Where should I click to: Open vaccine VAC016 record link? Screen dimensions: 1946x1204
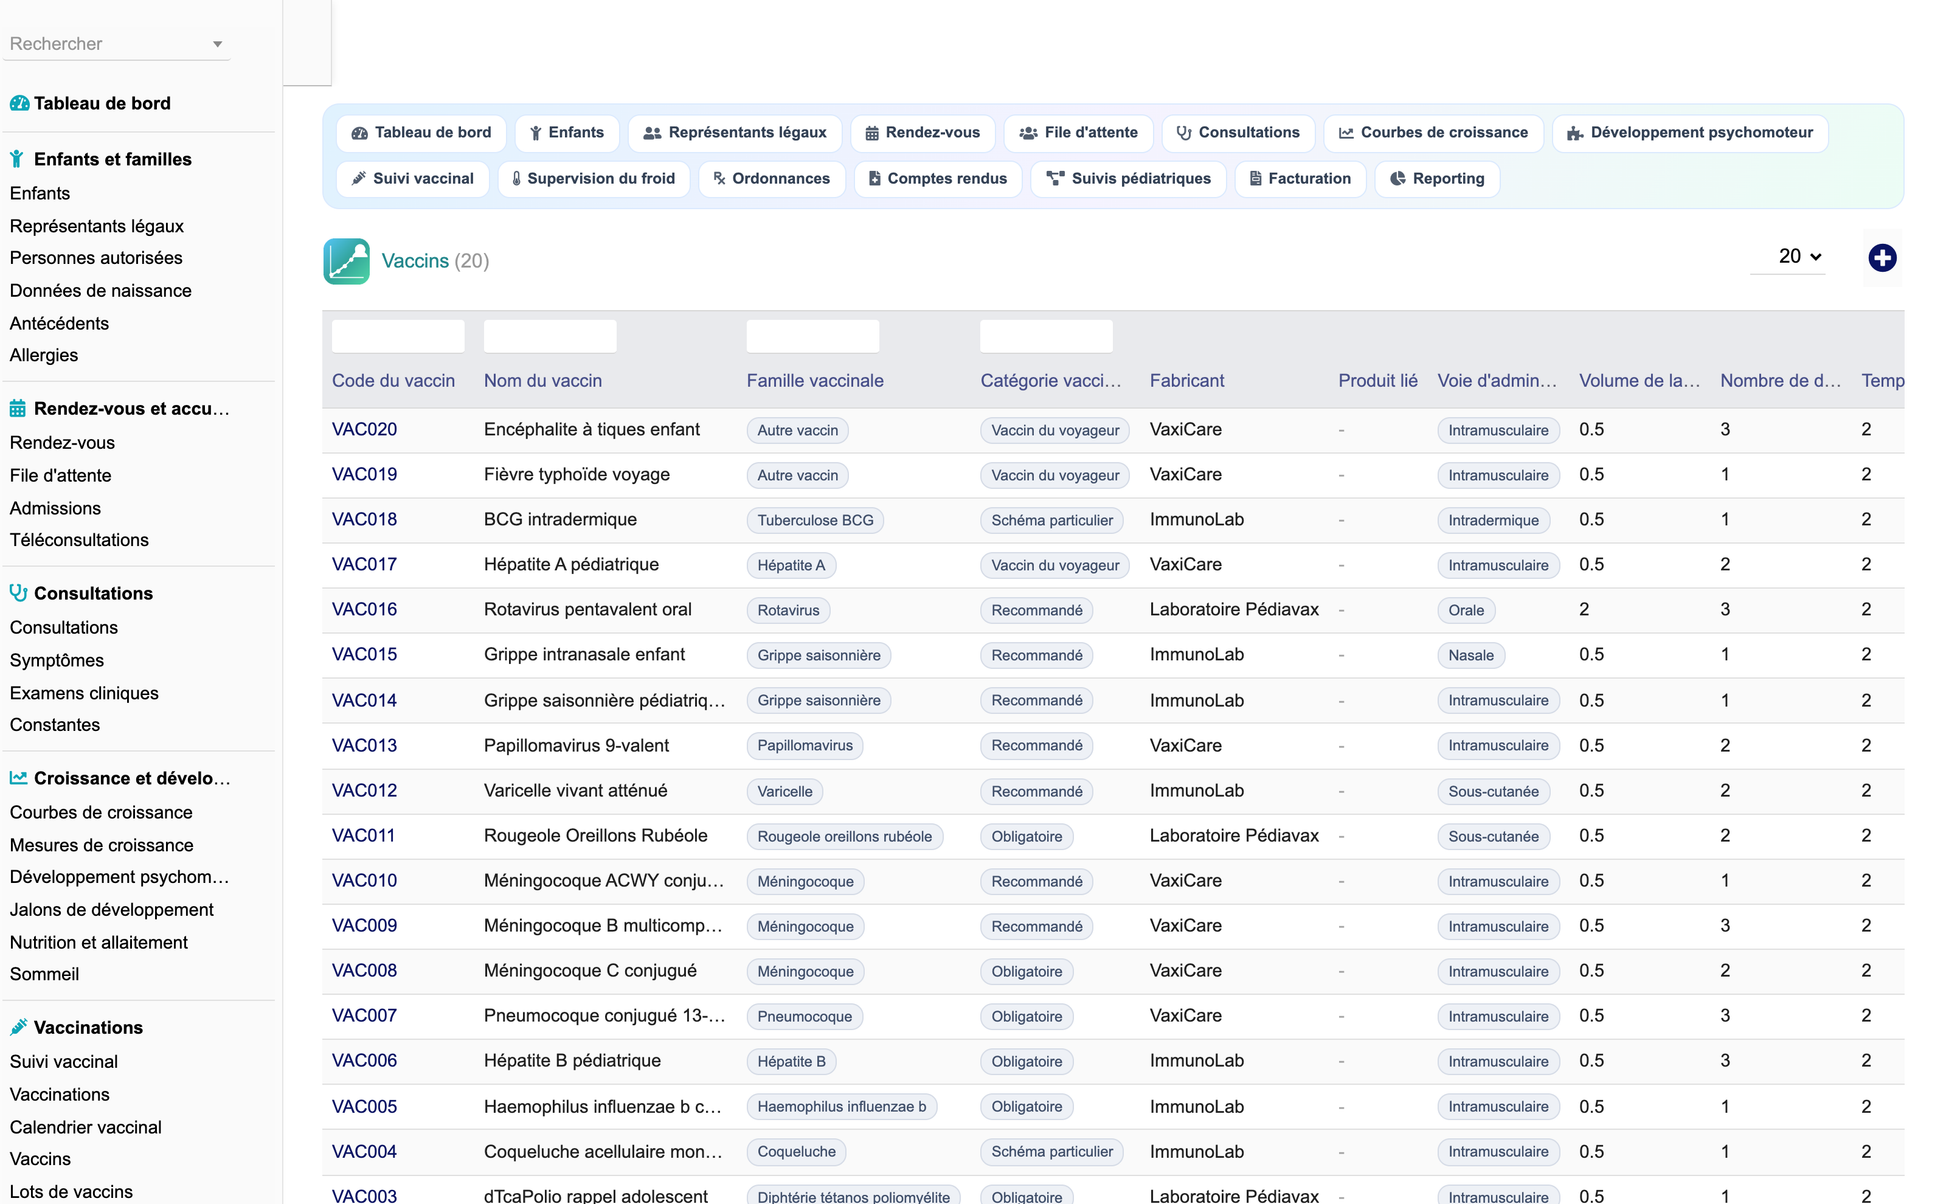click(364, 610)
